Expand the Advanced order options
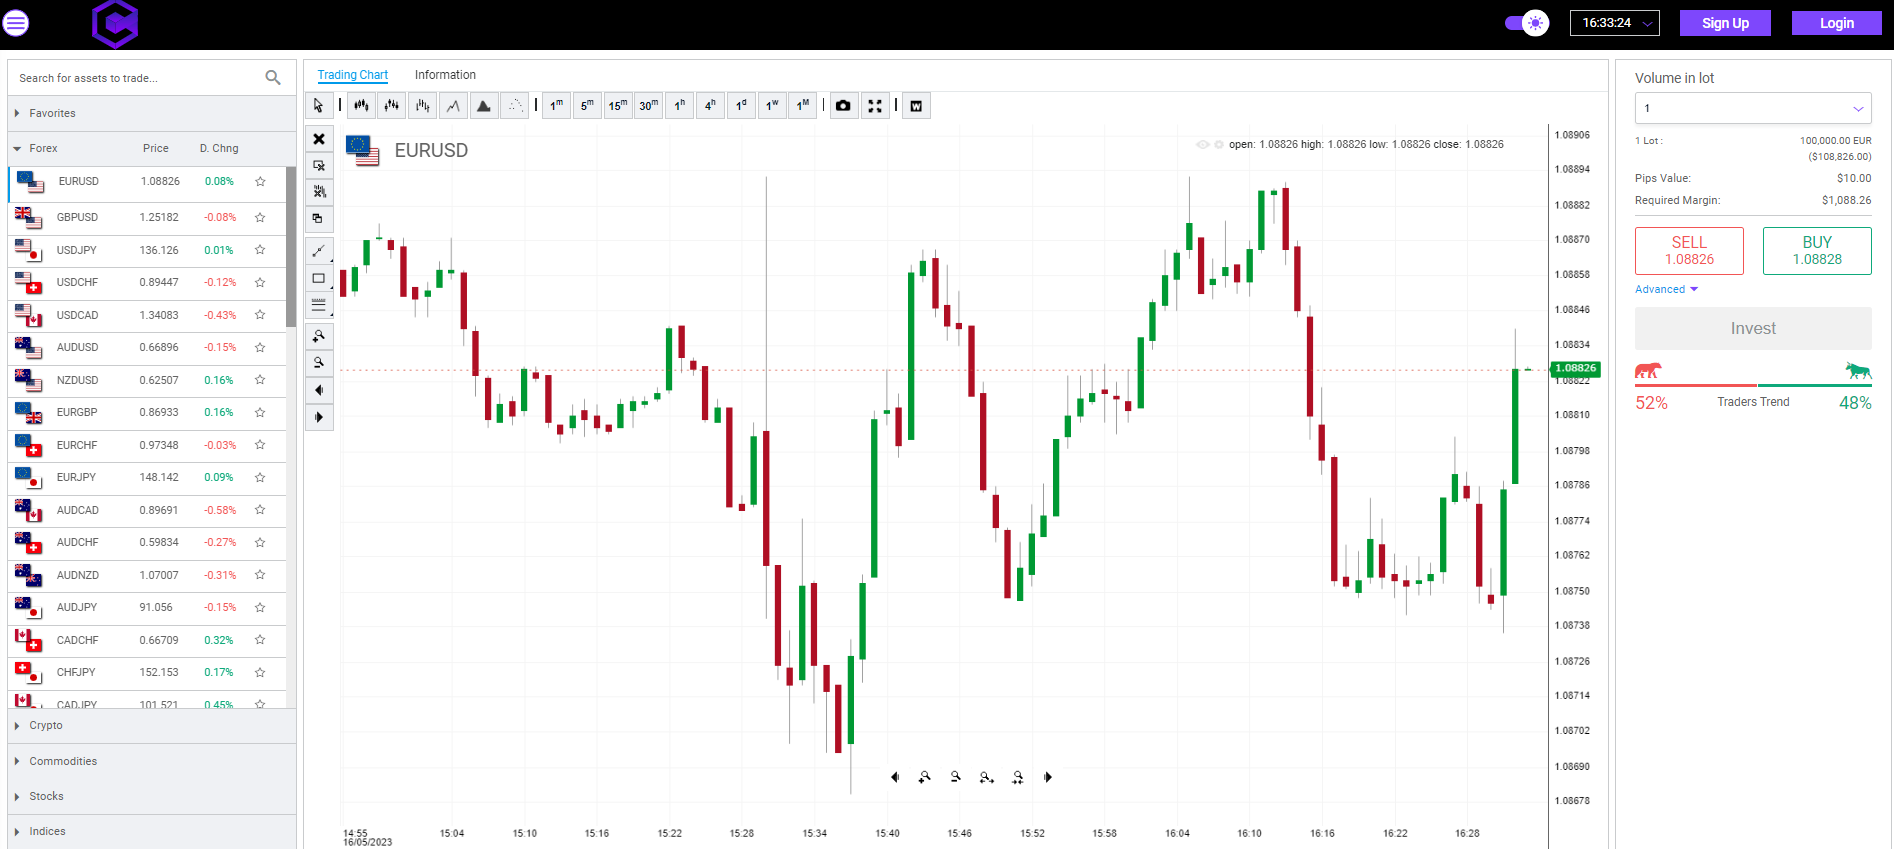 coord(1665,290)
